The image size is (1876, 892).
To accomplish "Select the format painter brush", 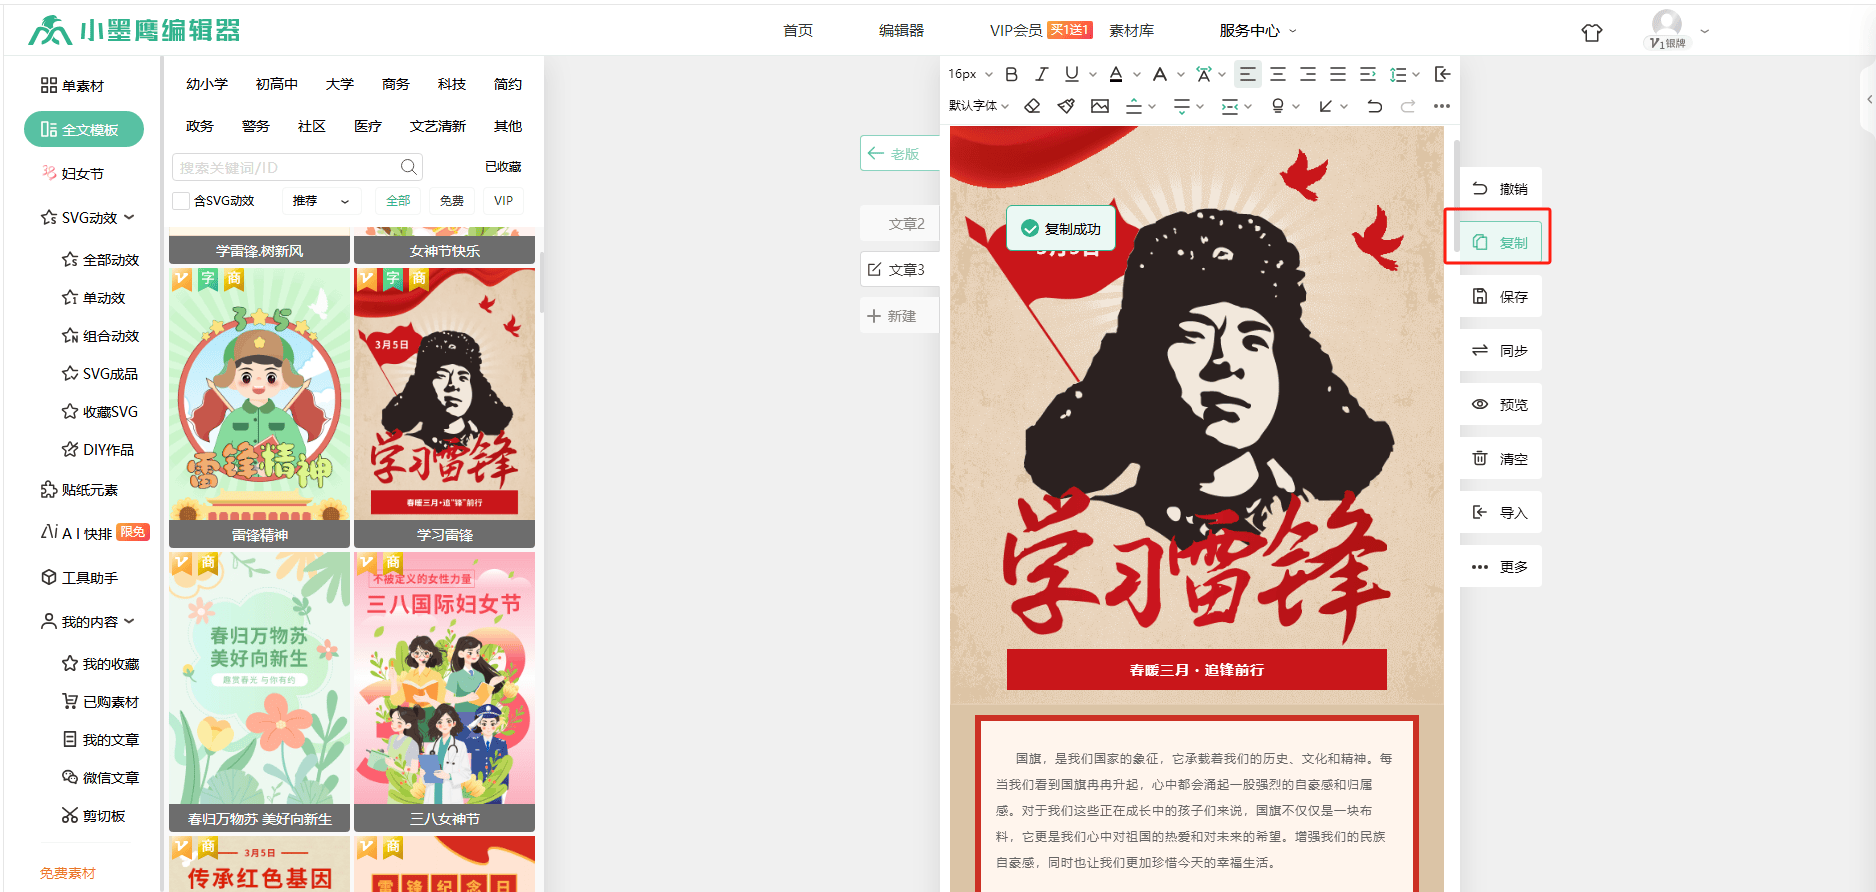I will [1066, 106].
